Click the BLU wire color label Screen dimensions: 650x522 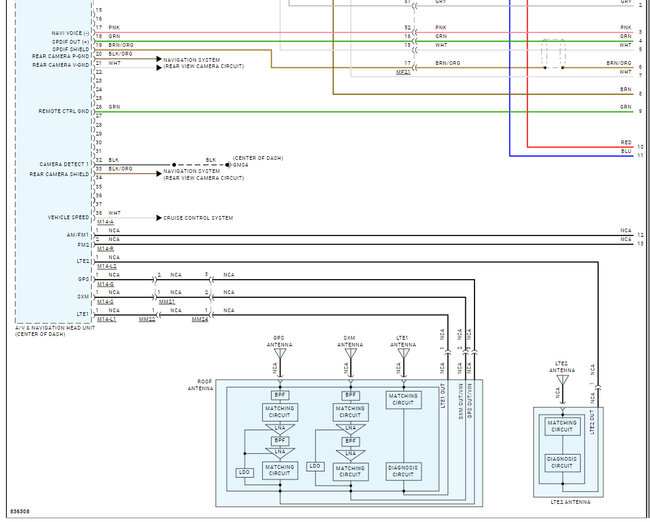tap(626, 151)
